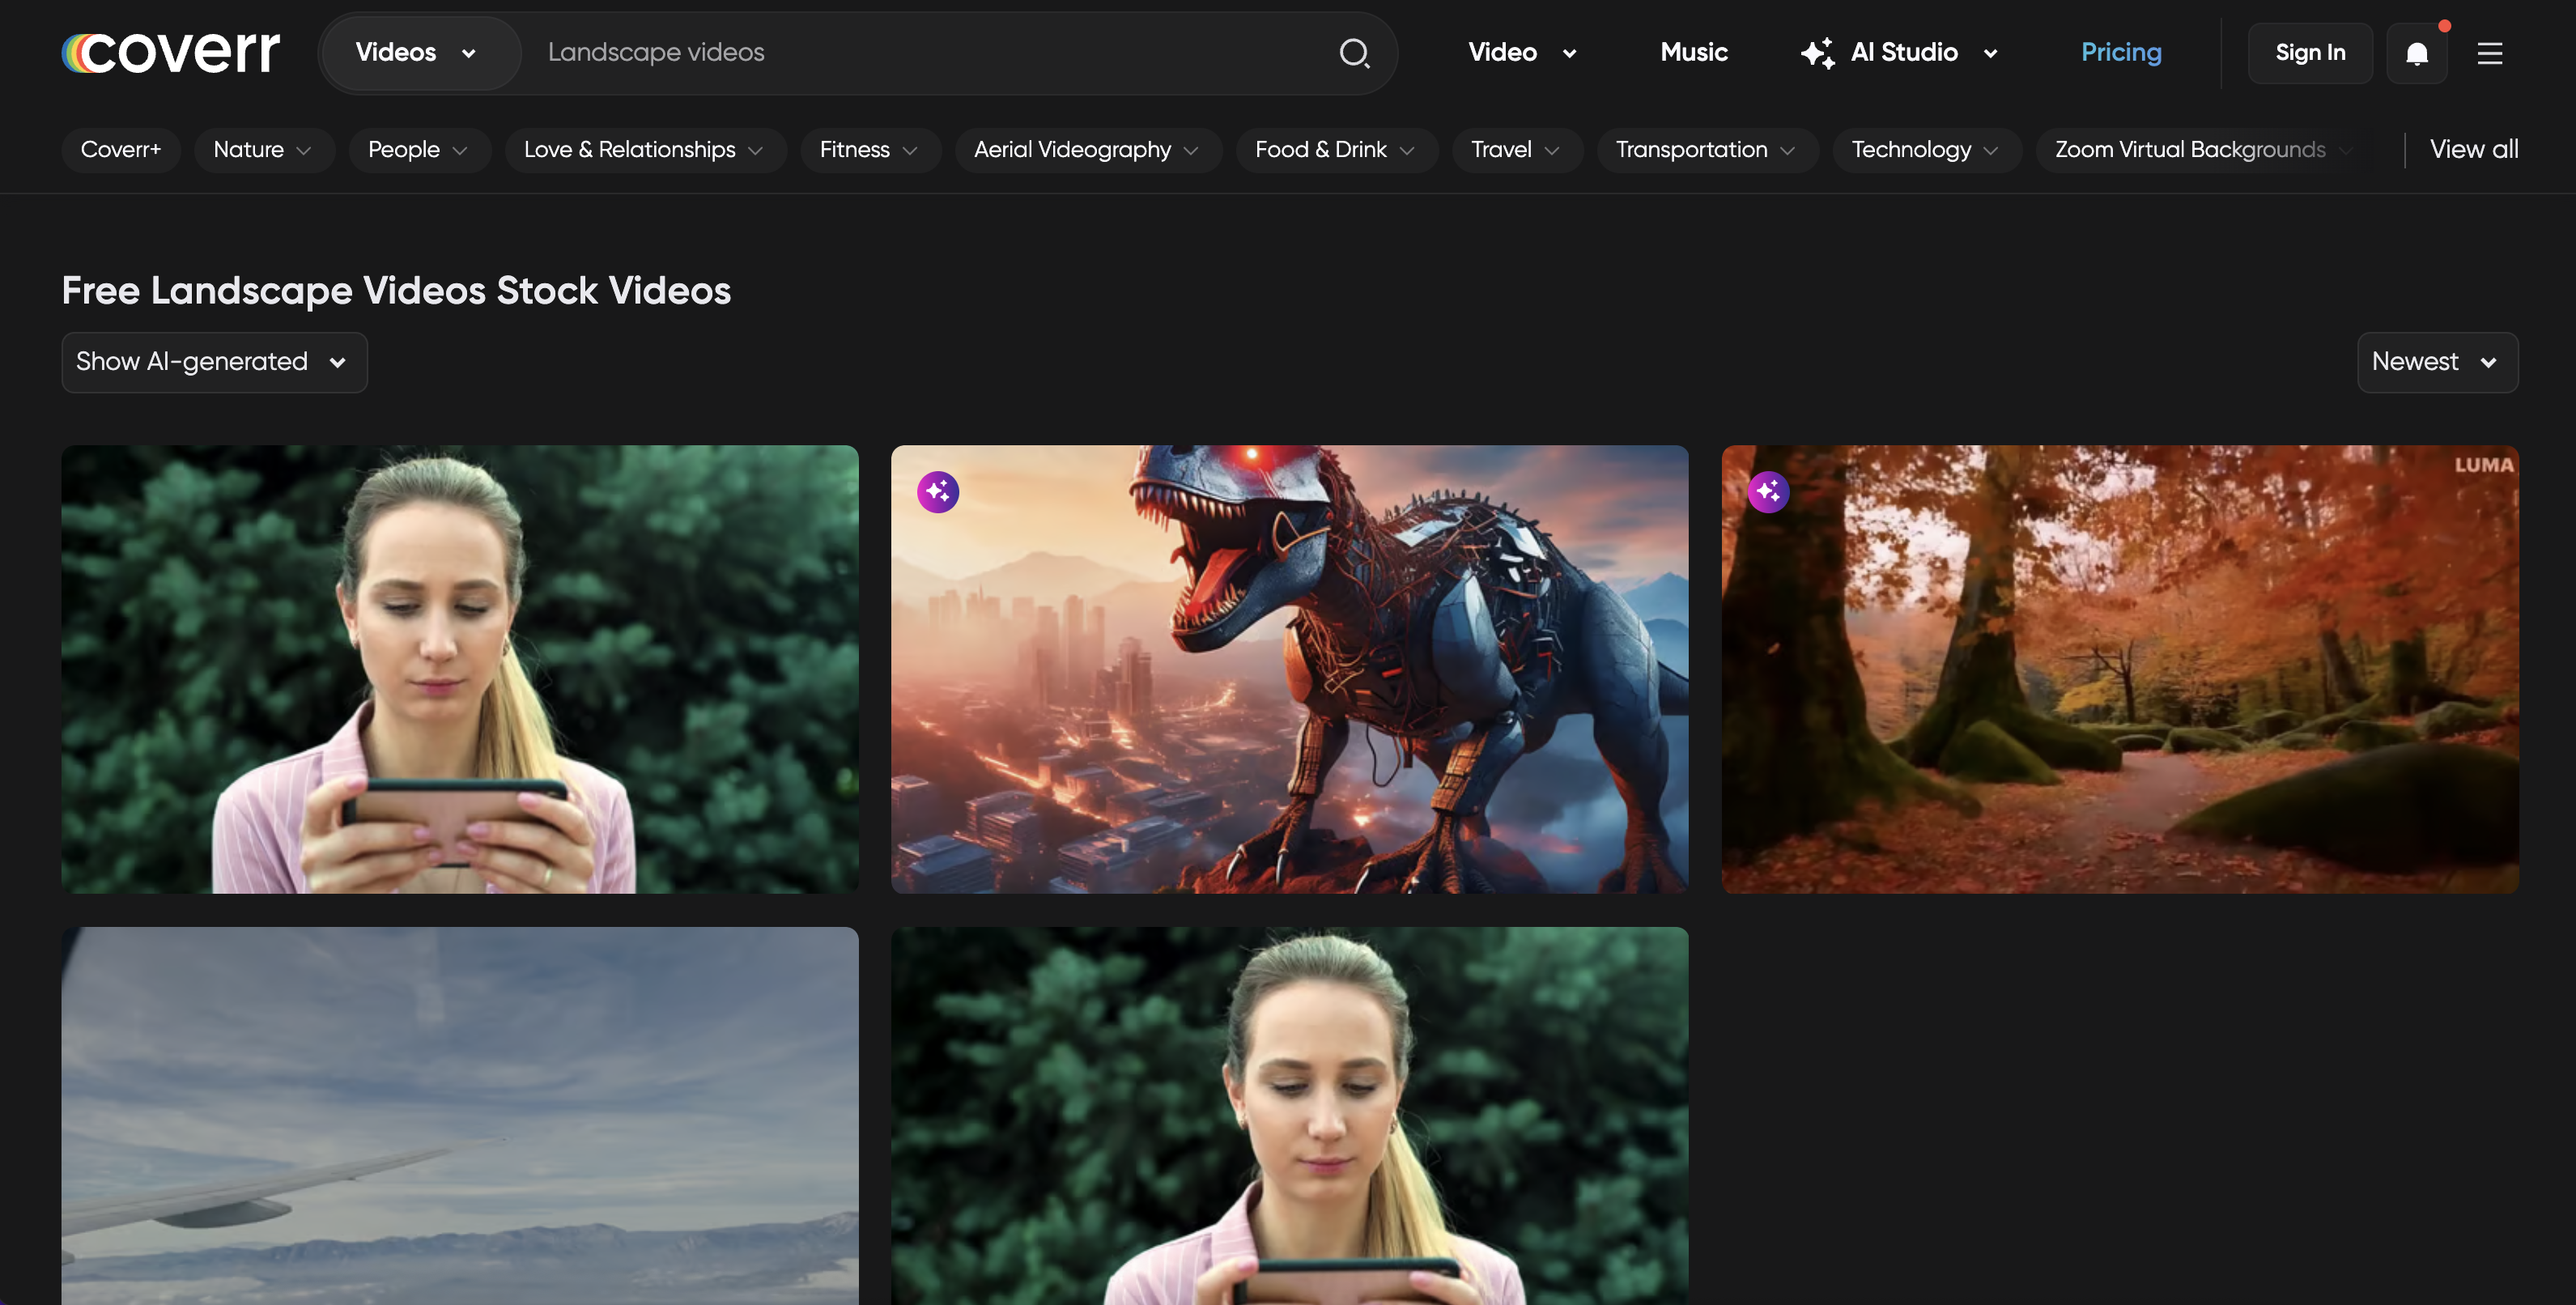
Task: Open the notification bell
Action: pyautogui.click(x=2417, y=53)
